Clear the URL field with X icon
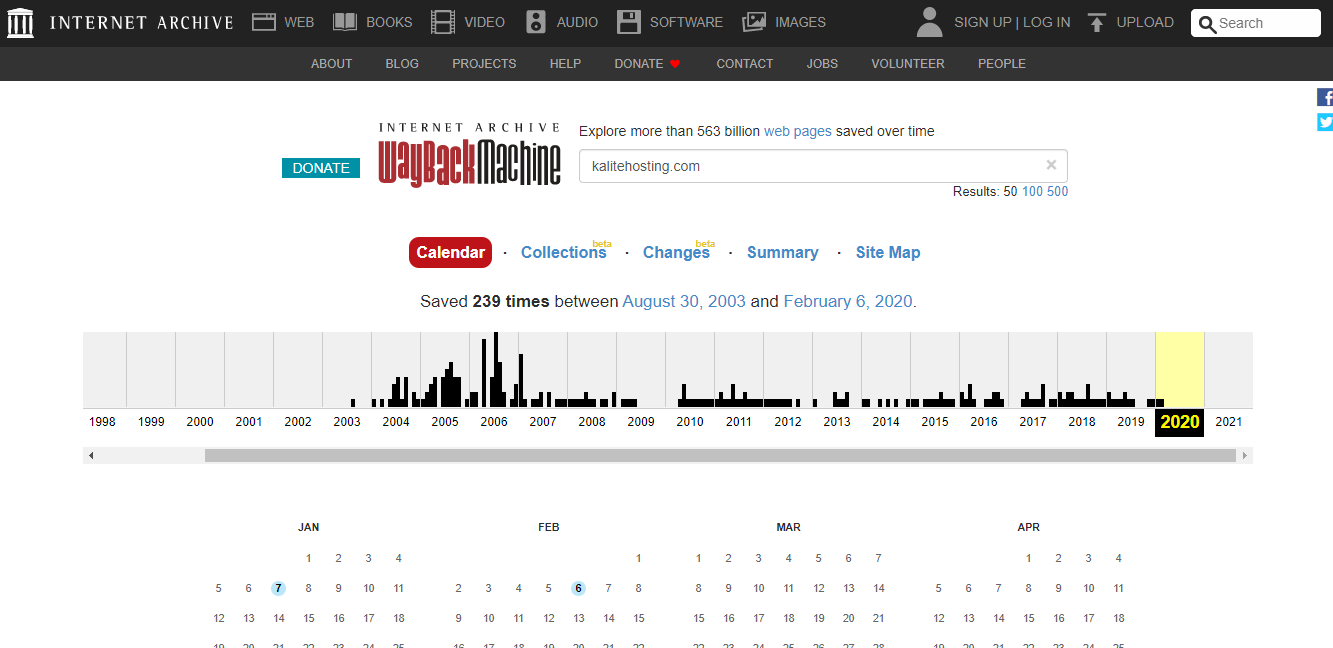 1051,165
